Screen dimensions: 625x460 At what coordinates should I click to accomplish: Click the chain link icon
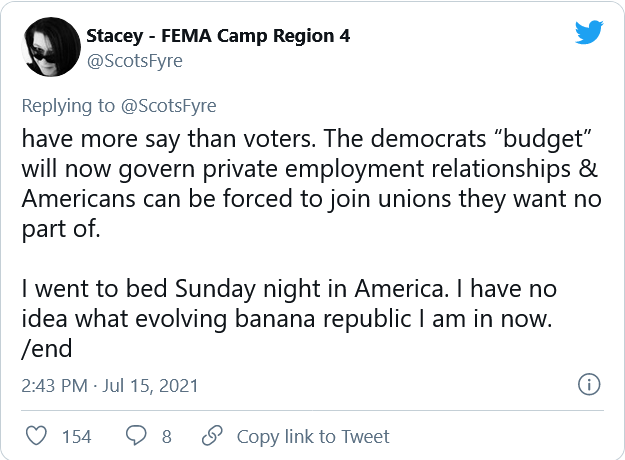211,436
